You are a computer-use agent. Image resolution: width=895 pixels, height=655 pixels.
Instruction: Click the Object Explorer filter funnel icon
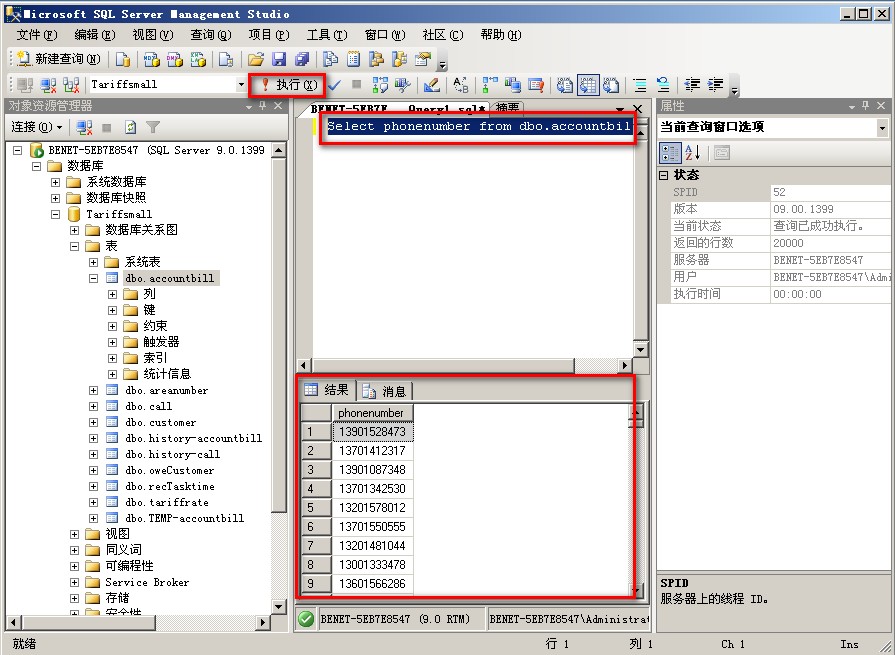click(x=152, y=127)
